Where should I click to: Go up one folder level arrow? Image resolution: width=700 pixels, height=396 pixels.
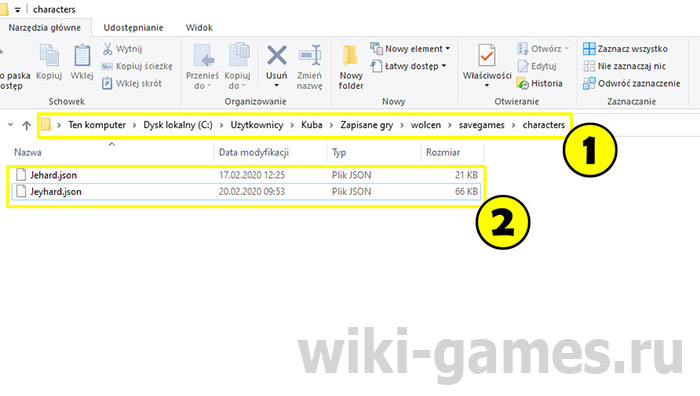pyautogui.click(x=26, y=125)
